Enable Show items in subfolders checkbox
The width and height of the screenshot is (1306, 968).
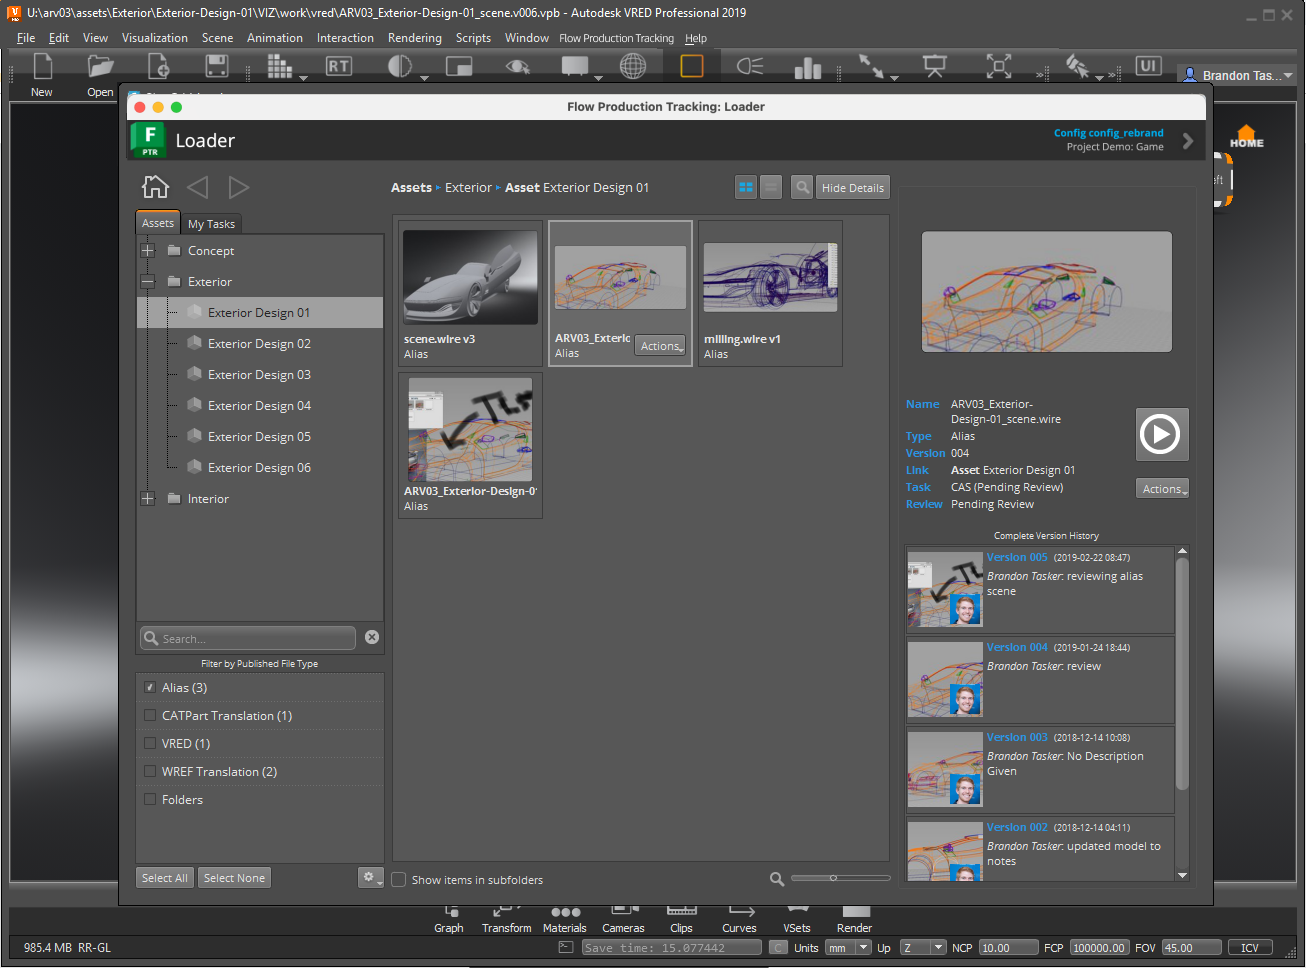[399, 880]
